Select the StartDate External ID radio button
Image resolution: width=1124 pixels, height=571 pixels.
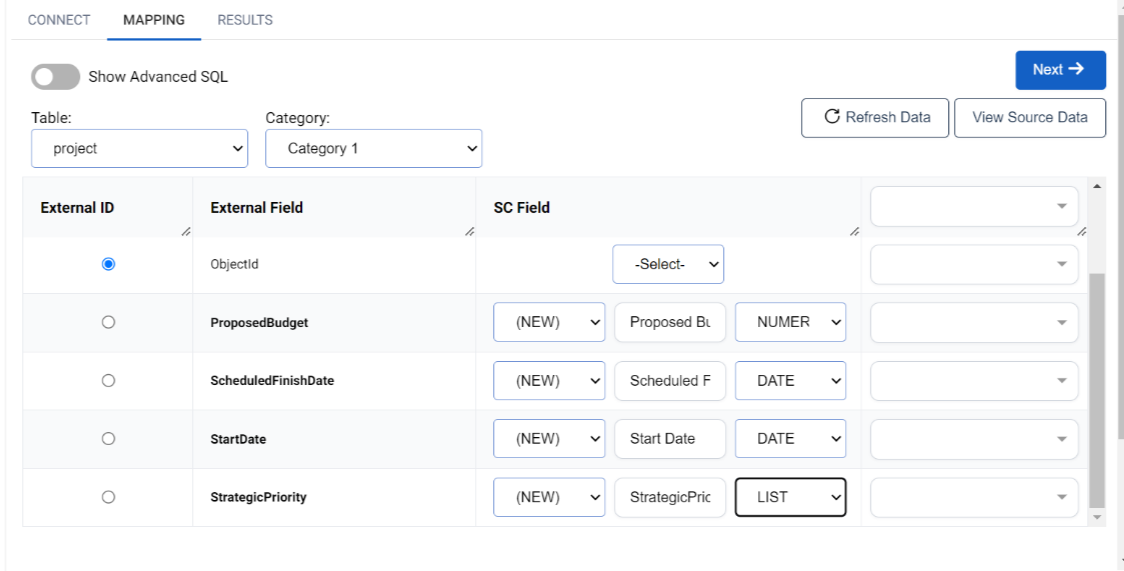coord(108,438)
